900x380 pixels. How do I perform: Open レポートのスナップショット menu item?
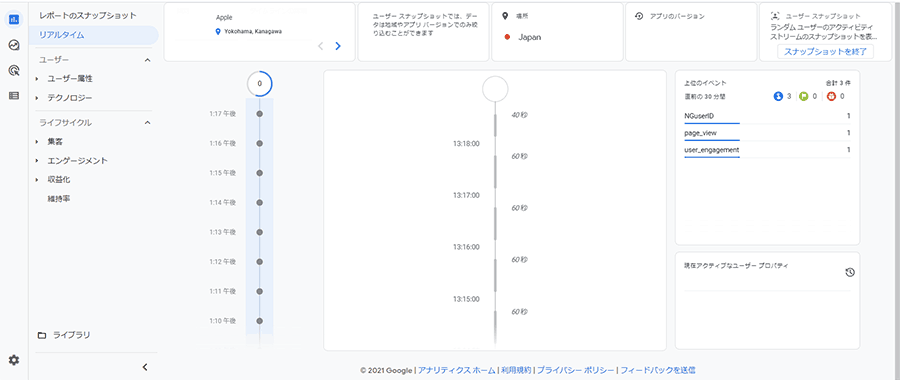click(88, 15)
